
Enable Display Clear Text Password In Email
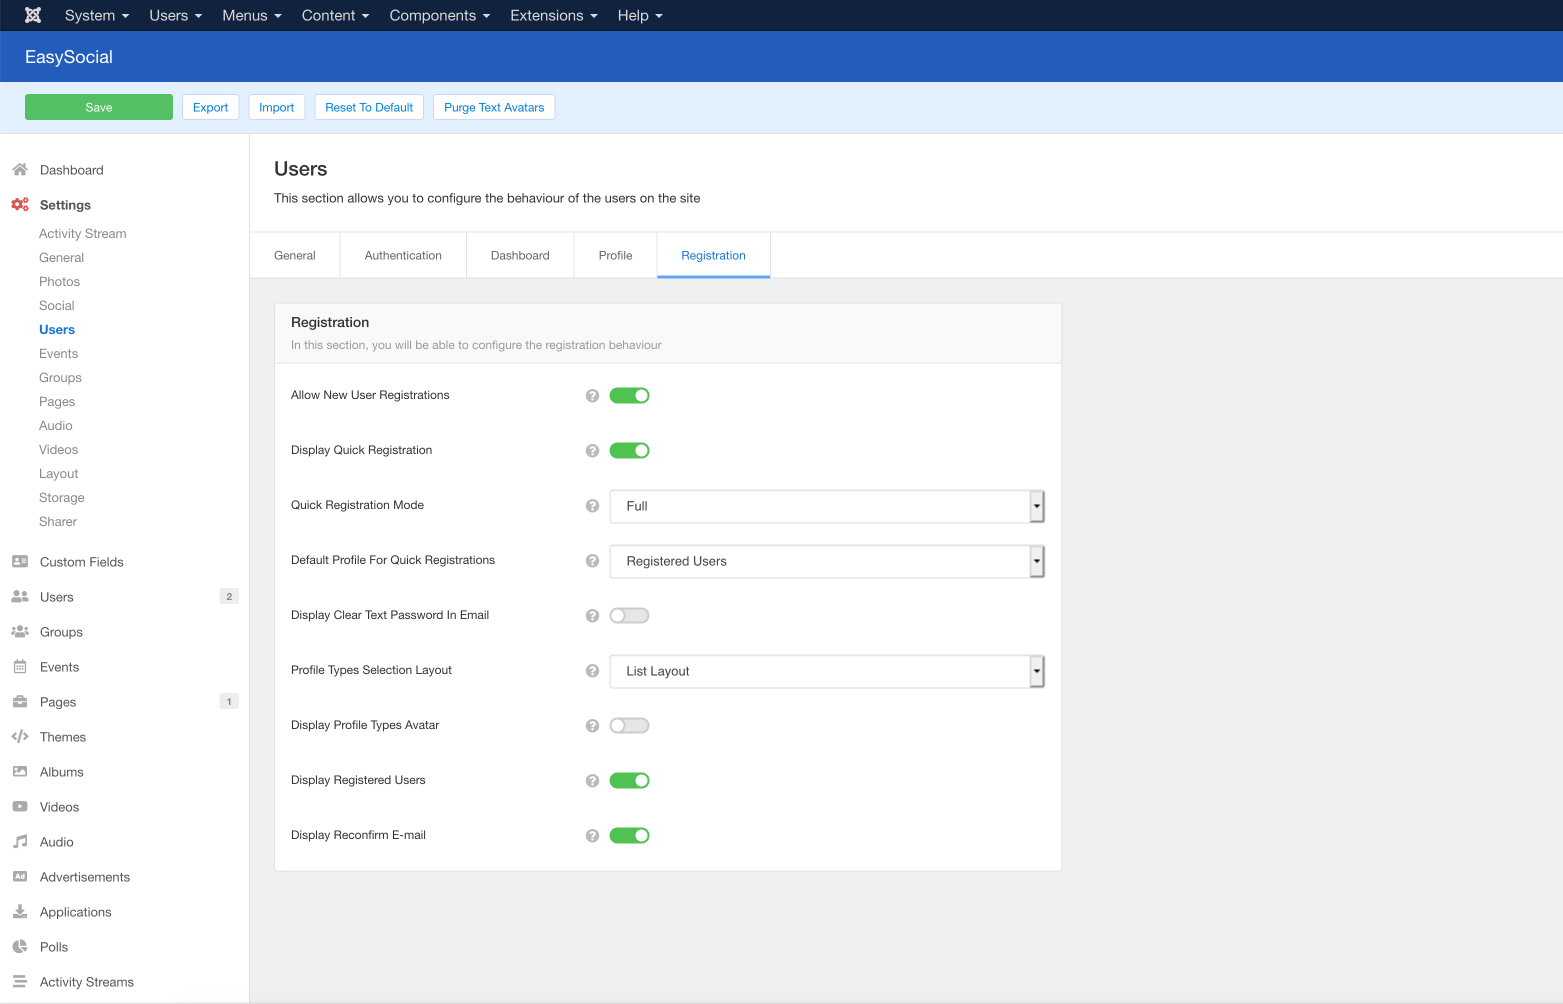[630, 616]
